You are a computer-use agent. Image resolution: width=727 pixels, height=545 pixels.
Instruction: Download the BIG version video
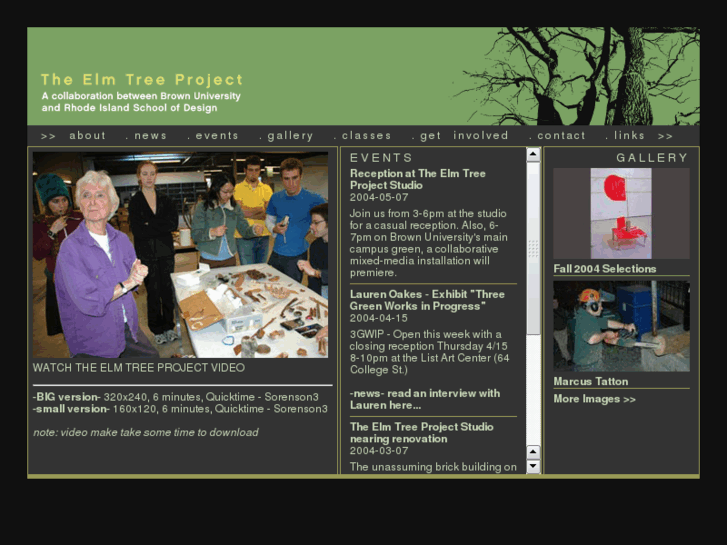tap(66, 397)
